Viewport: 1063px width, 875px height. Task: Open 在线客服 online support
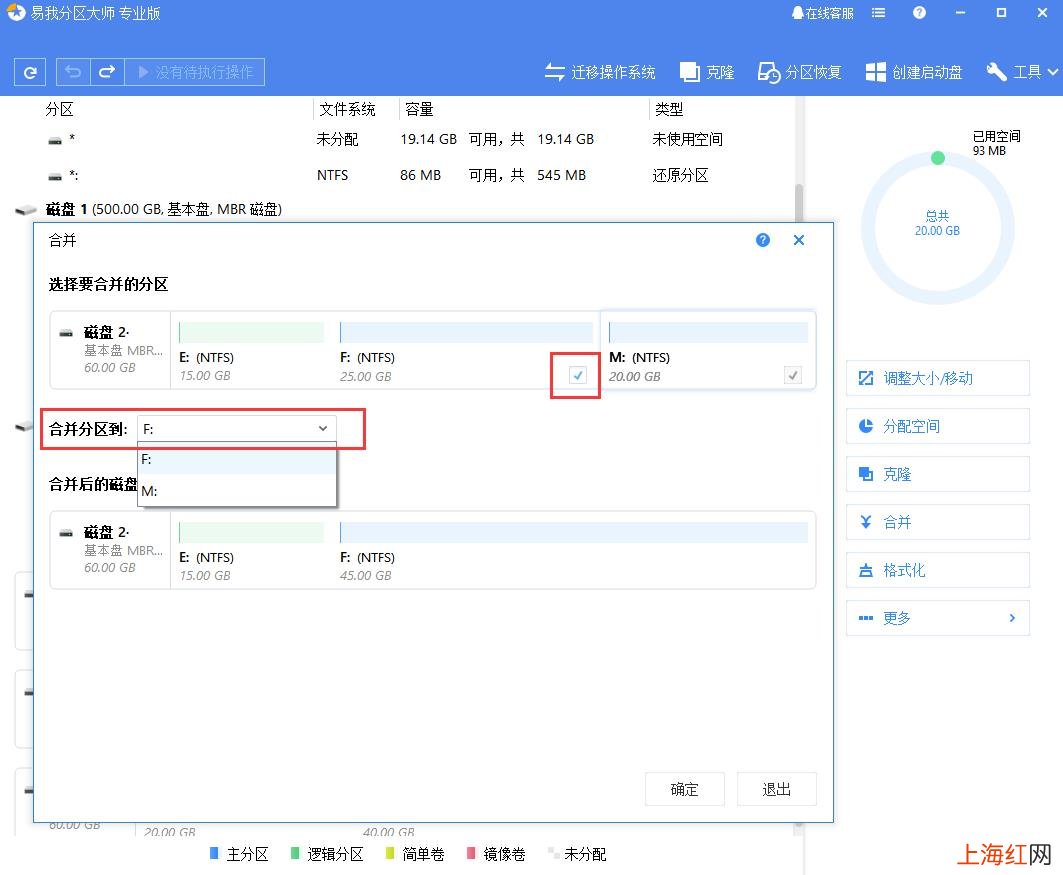[822, 14]
